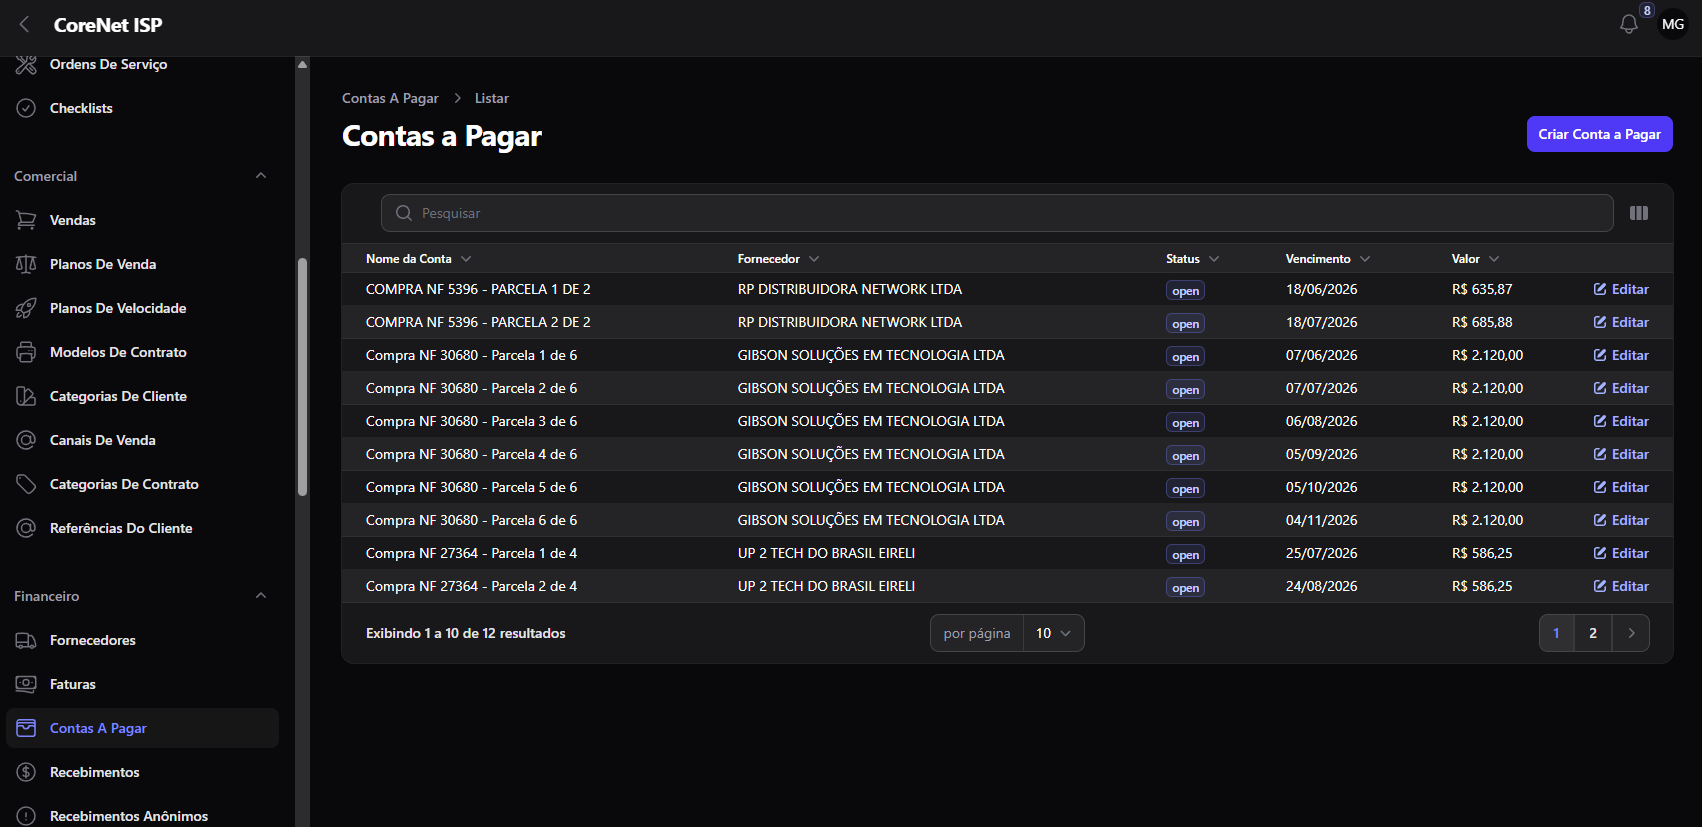Viewport: 1702px width, 827px height.
Task: Click Criar Conta a Pagar button
Action: pyautogui.click(x=1599, y=134)
